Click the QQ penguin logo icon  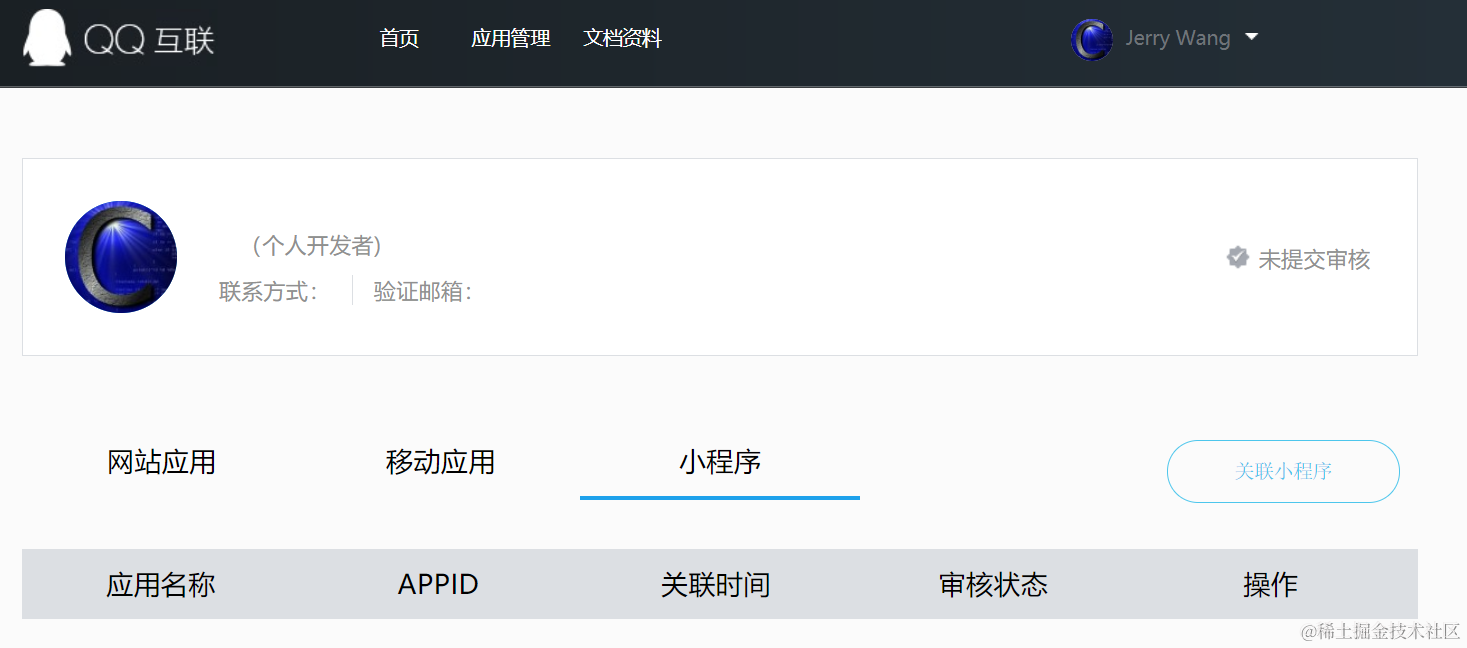tap(47, 39)
